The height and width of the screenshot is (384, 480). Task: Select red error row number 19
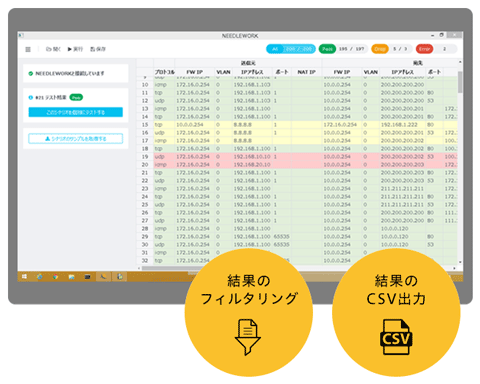[297, 157]
